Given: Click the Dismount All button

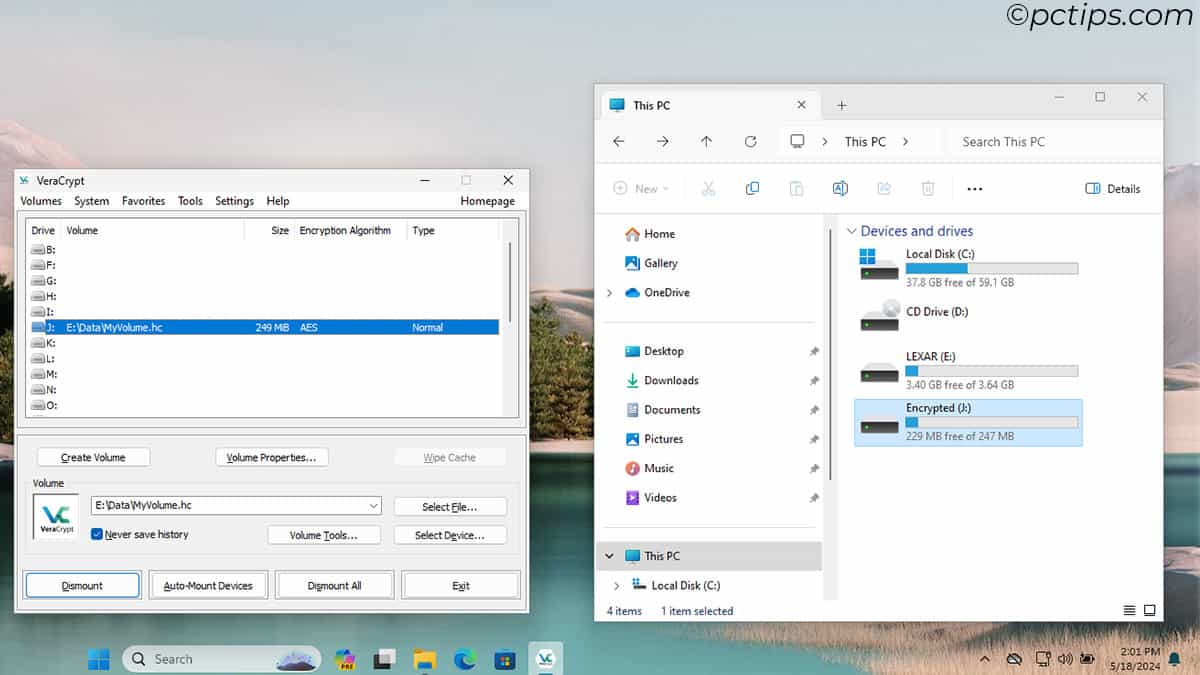Looking at the screenshot, I should pyautogui.click(x=334, y=584).
